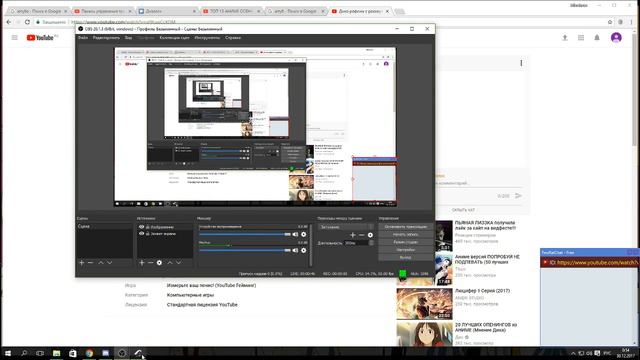Remove the selected source with the minus icon
Screen dimensions: 640x360
(150, 263)
